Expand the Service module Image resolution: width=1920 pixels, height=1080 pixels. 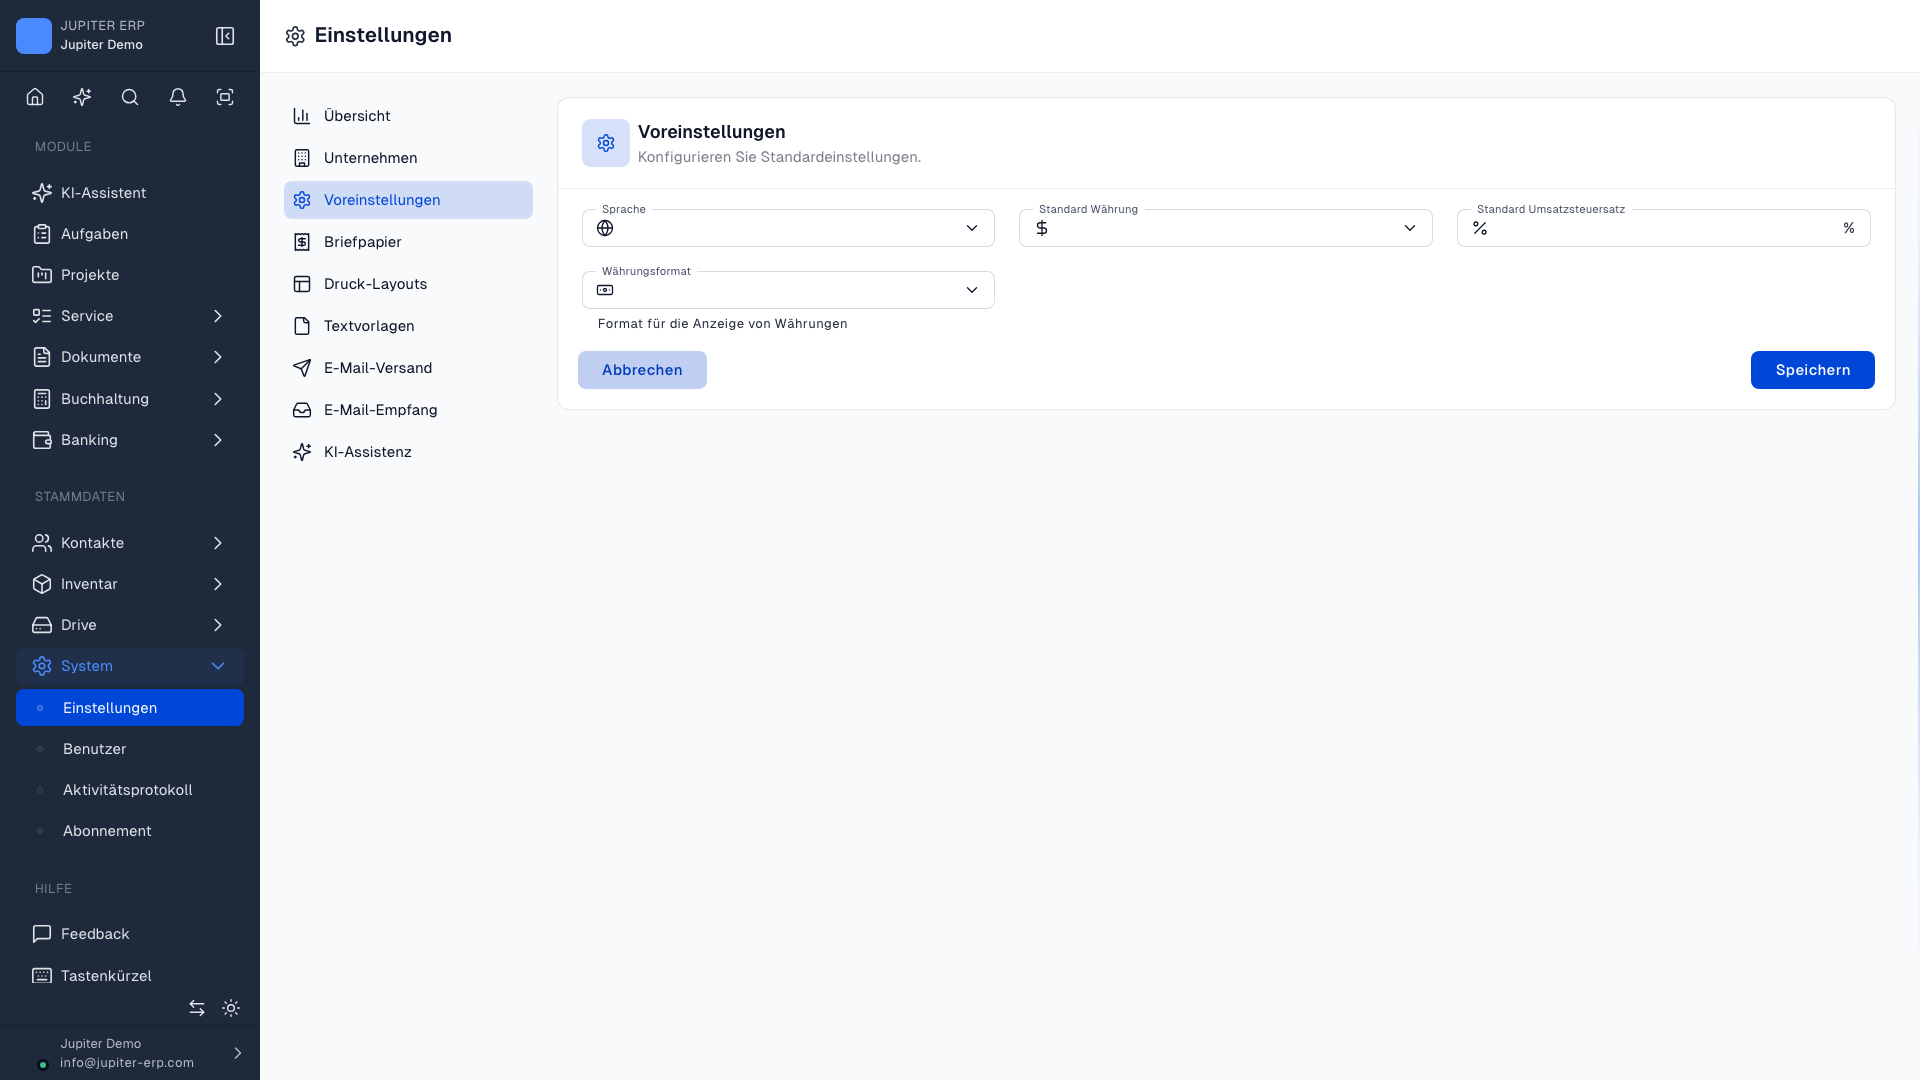point(130,316)
